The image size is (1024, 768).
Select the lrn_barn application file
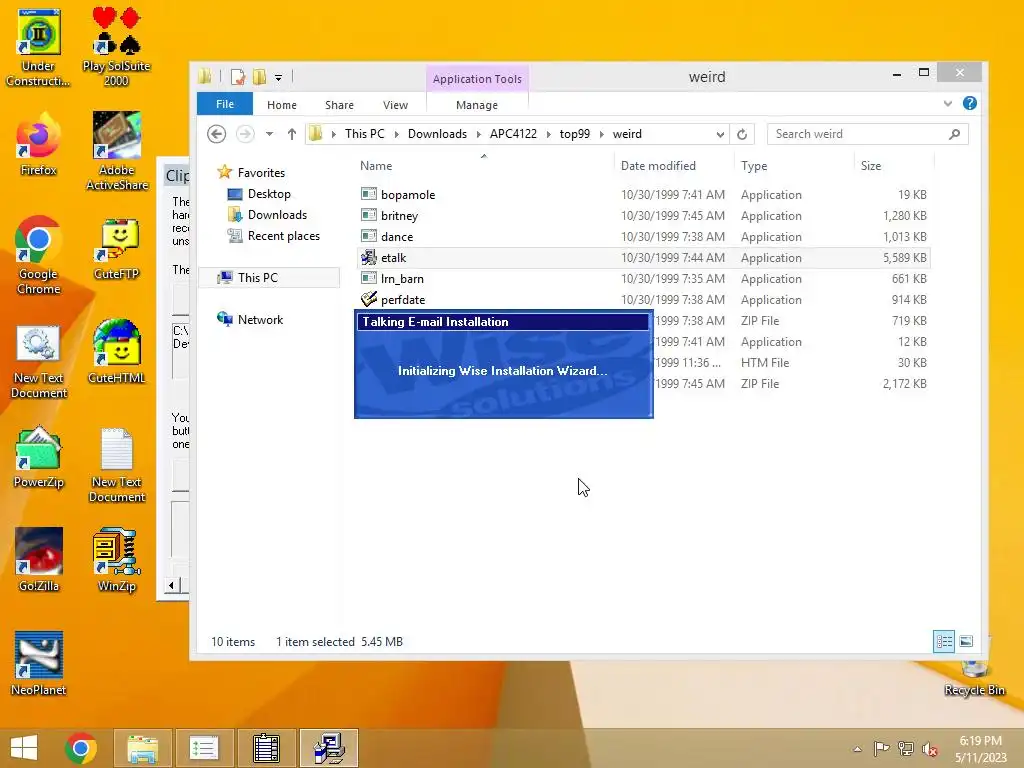point(644,279)
